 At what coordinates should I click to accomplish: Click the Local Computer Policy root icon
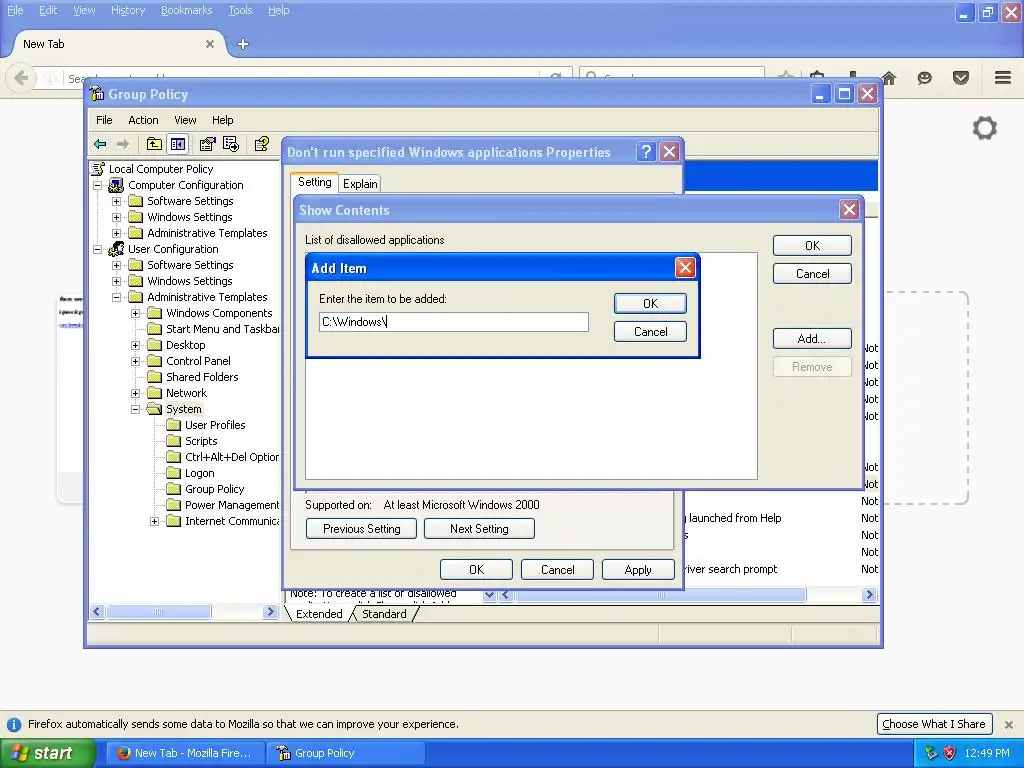tap(98, 168)
